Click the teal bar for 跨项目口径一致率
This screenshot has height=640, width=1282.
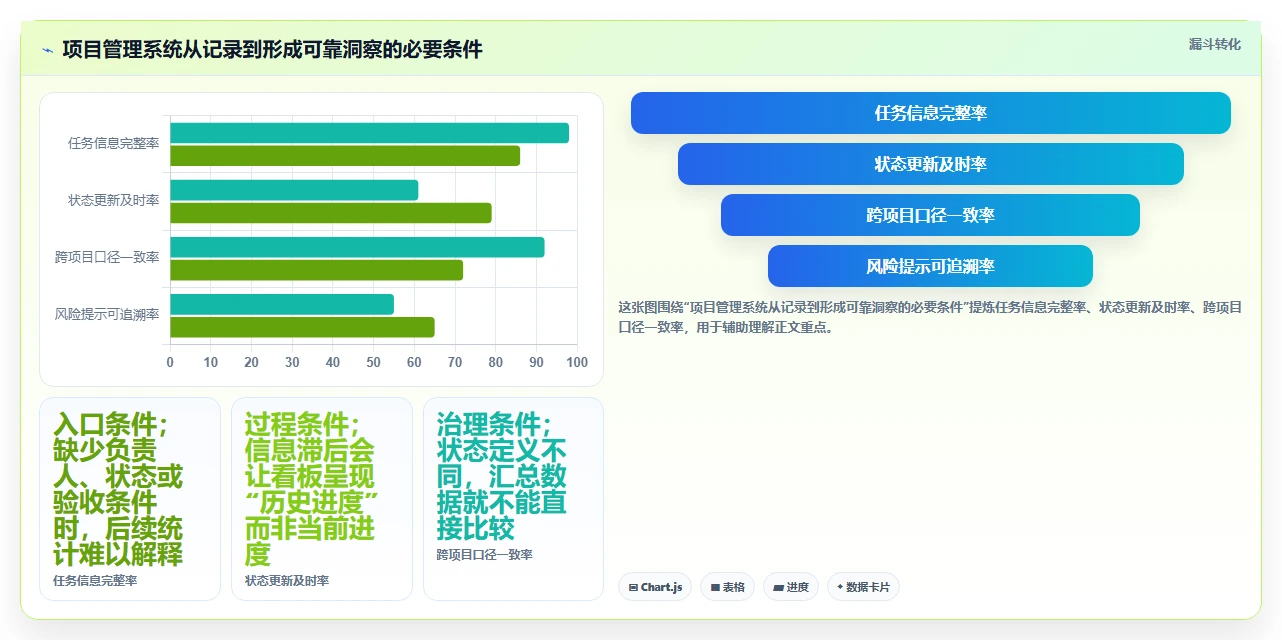[357, 247]
